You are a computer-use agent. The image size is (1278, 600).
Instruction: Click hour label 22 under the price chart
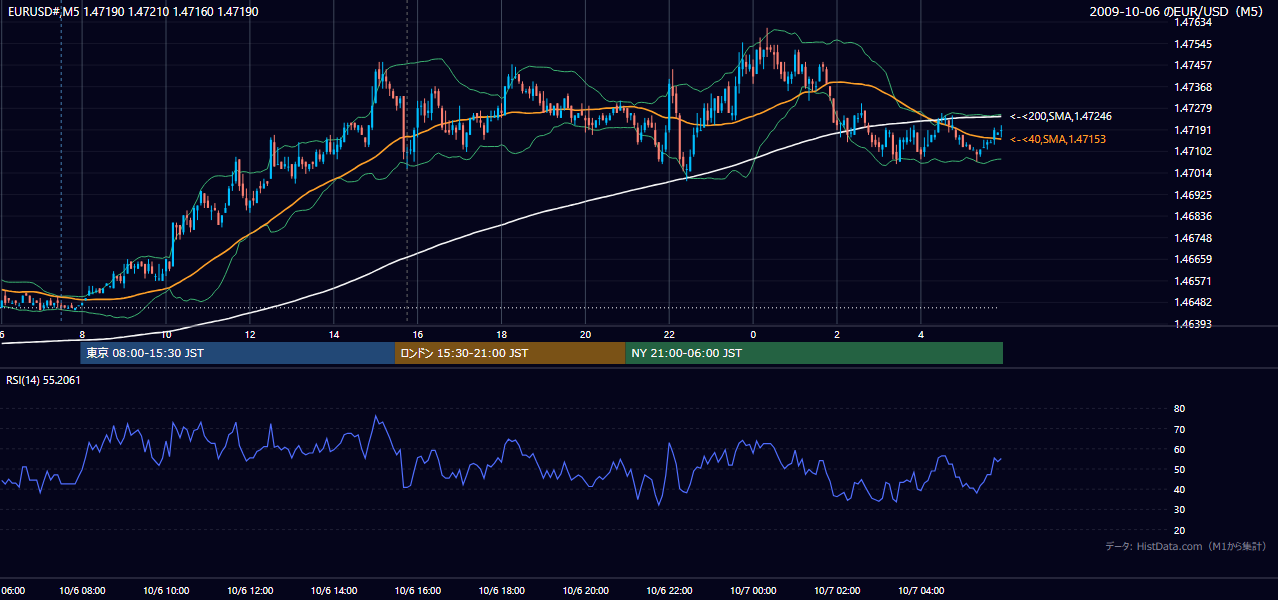pos(669,334)
